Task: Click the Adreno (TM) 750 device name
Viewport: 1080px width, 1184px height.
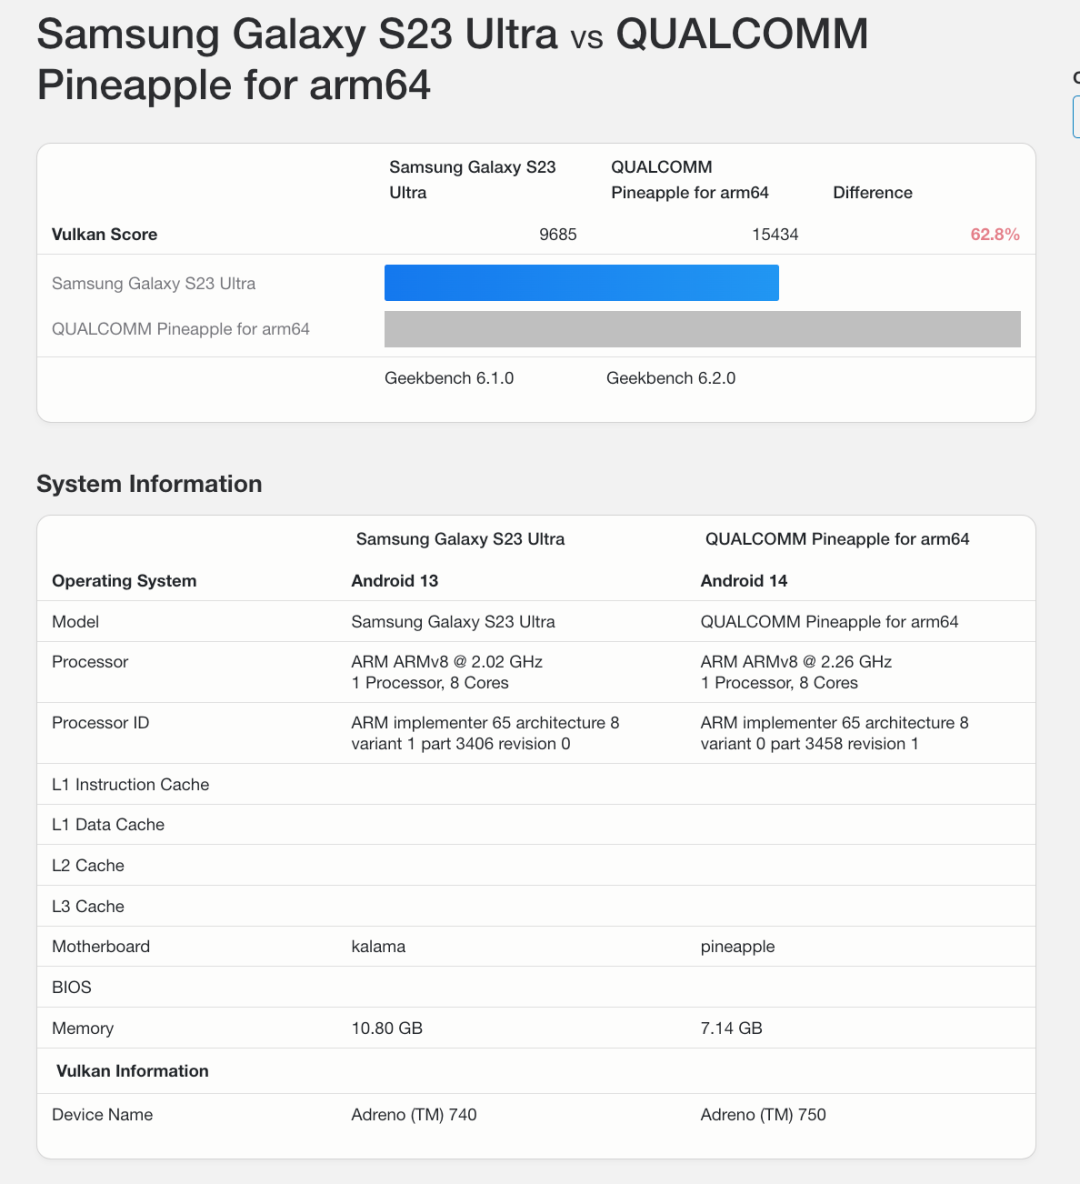Action: (x=763, y=1114)
